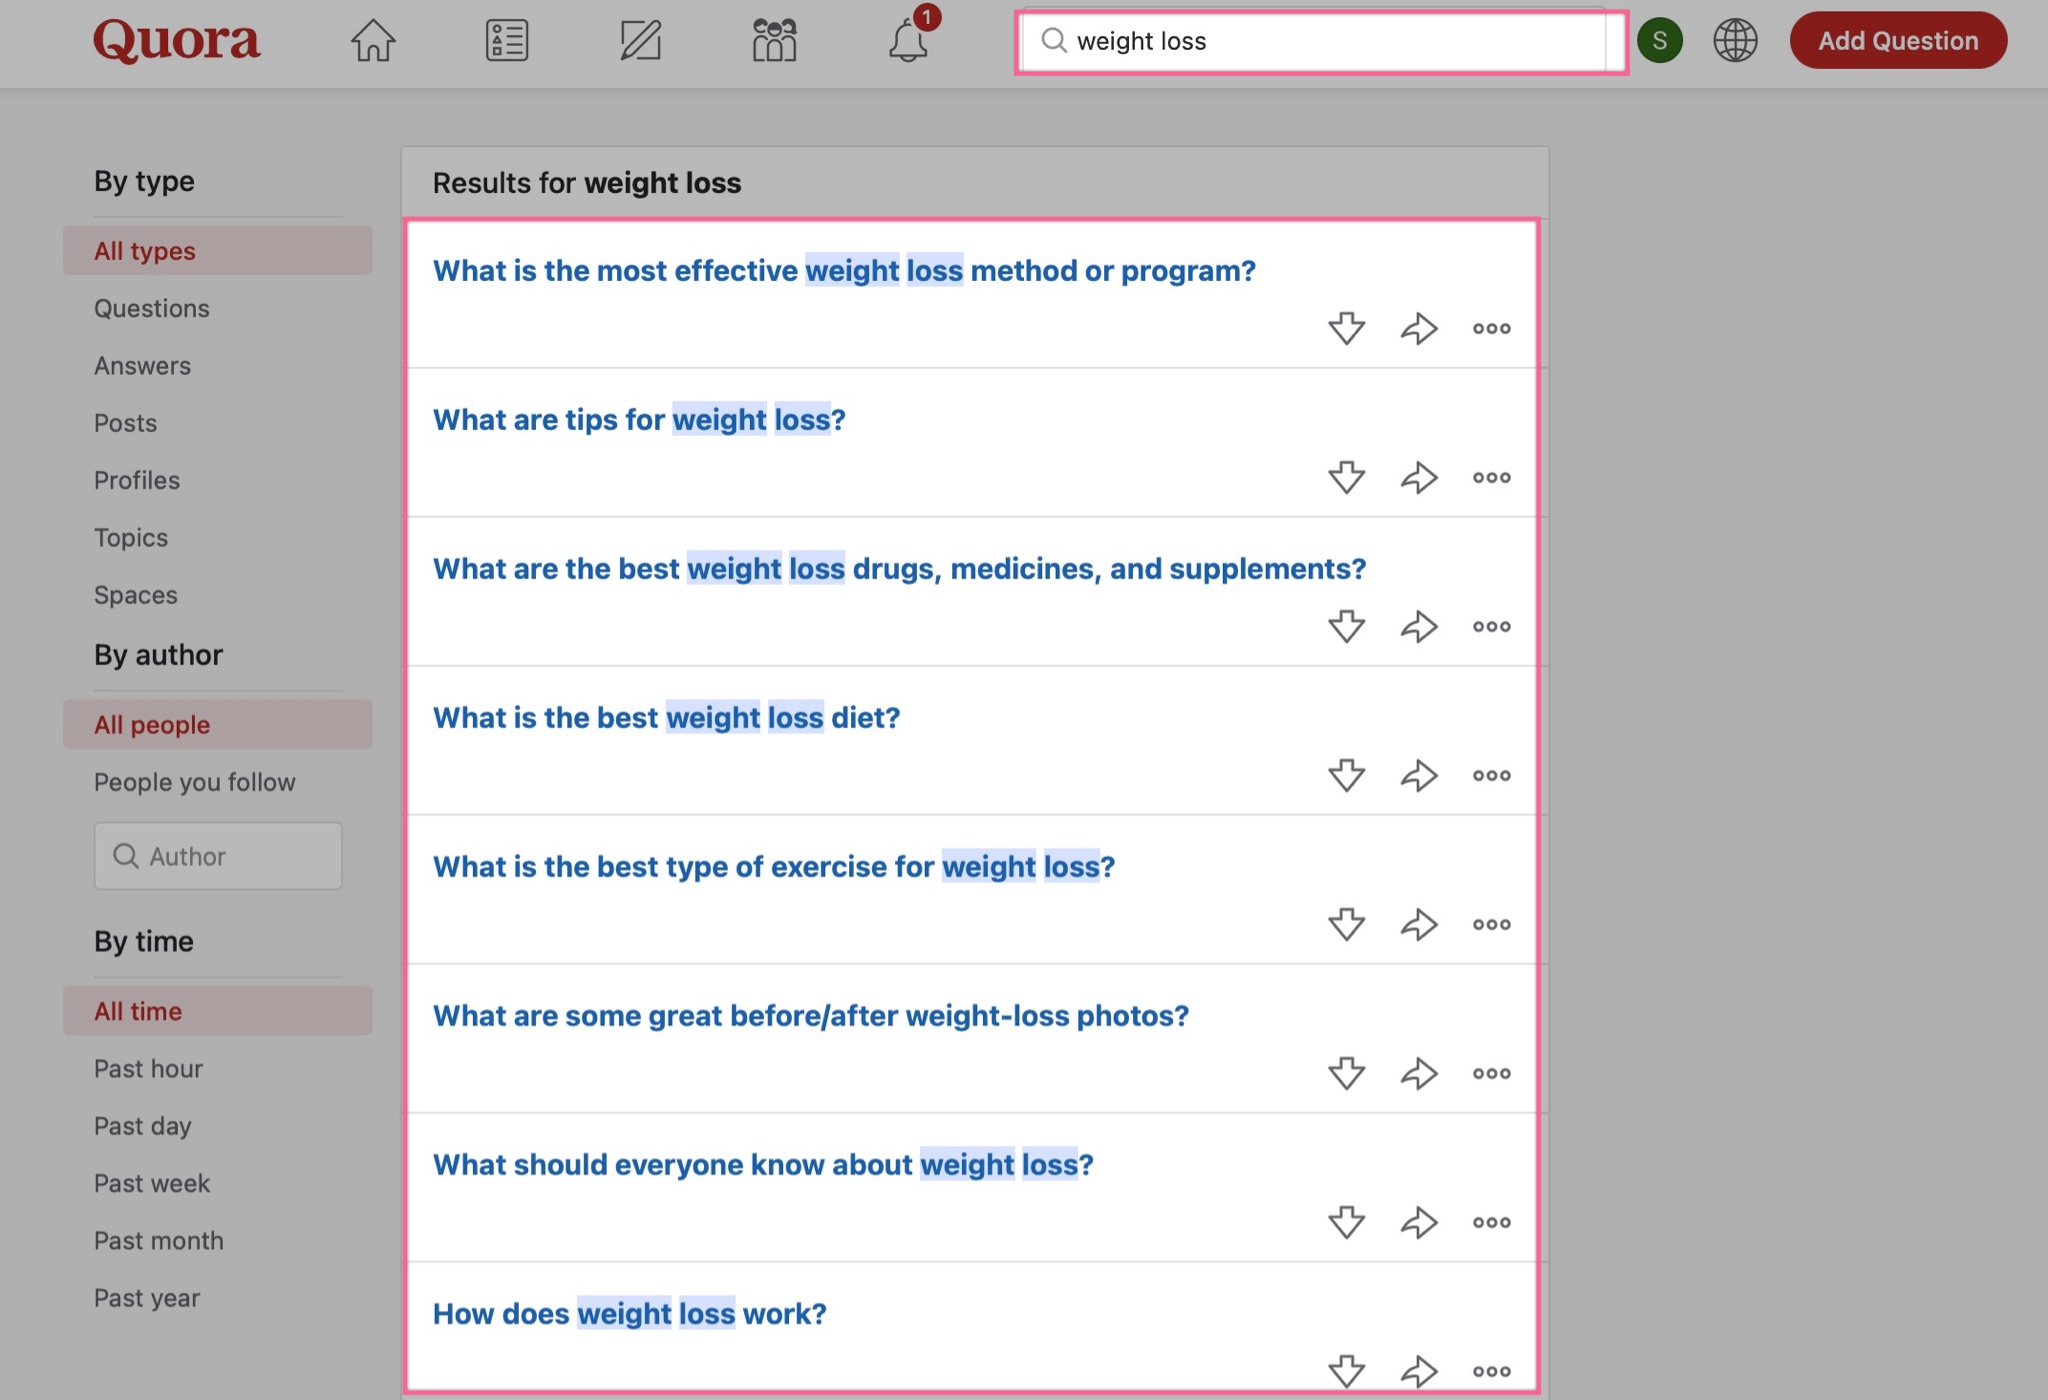Share 'before/after weight-loss photos' question
The width and height of the screenshot is (2048, 1400).
coord(1419,1073)
